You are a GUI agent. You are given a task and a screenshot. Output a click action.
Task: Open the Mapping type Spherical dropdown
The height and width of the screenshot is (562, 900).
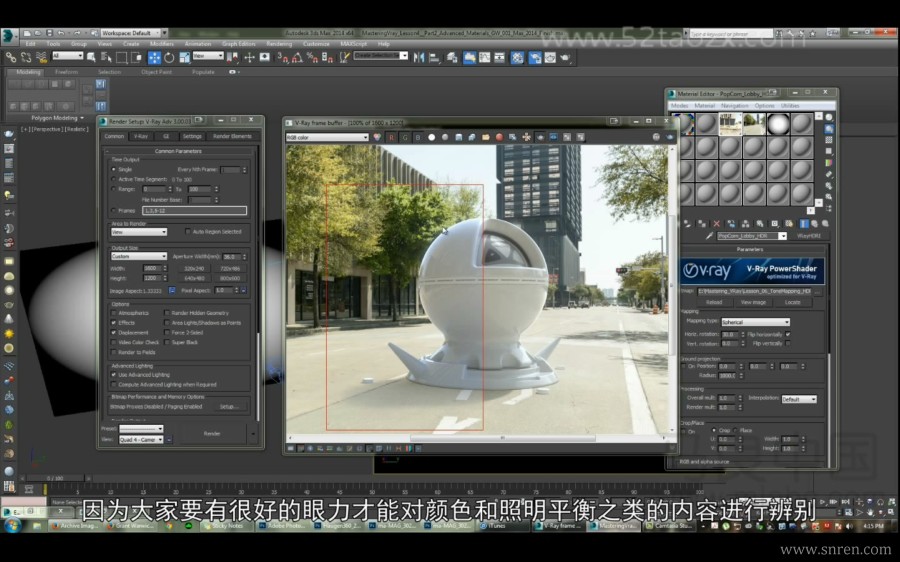tap(756, 322)
